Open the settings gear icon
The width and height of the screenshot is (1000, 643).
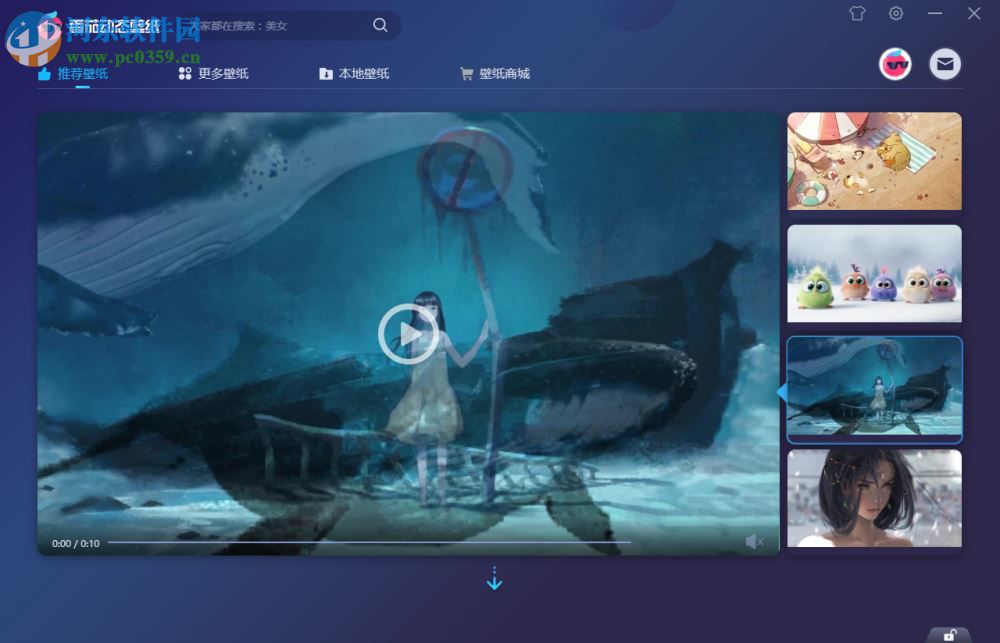(x=896, y=13)
